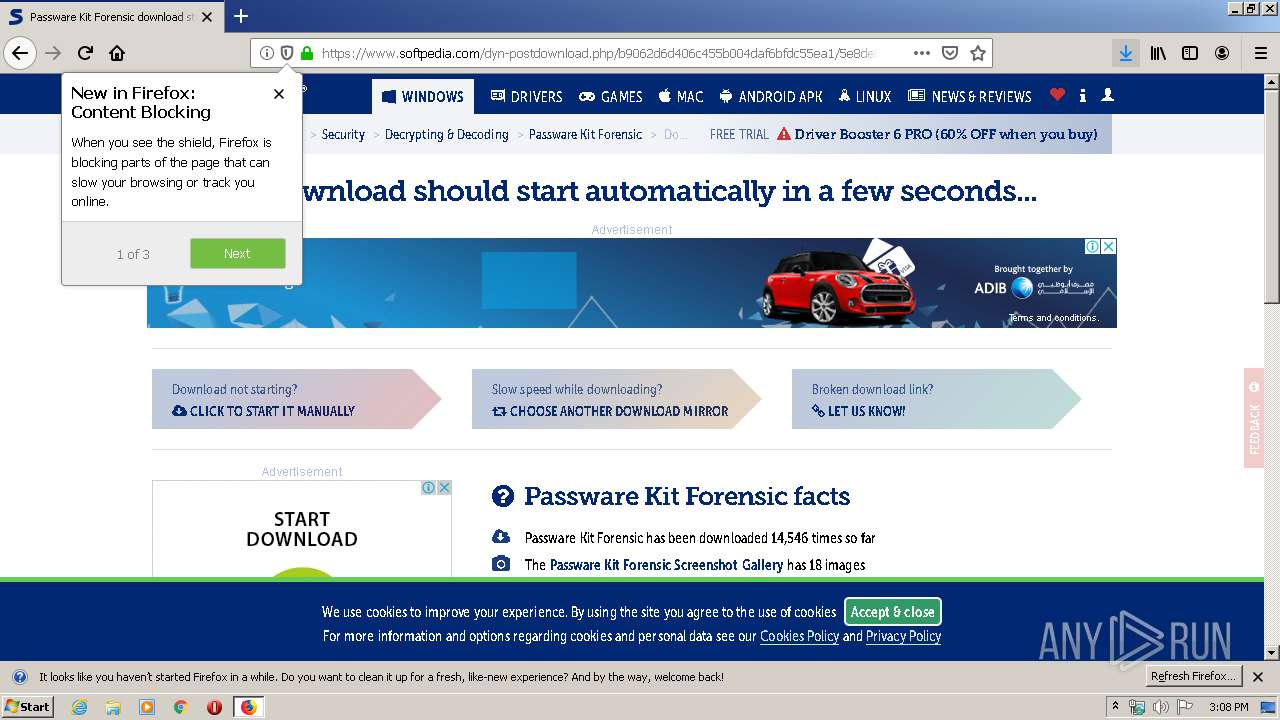The width and height of the screenshot is (1280, 720).
Task: Click the Start Download side advertisement
Action: coord(302,529)
